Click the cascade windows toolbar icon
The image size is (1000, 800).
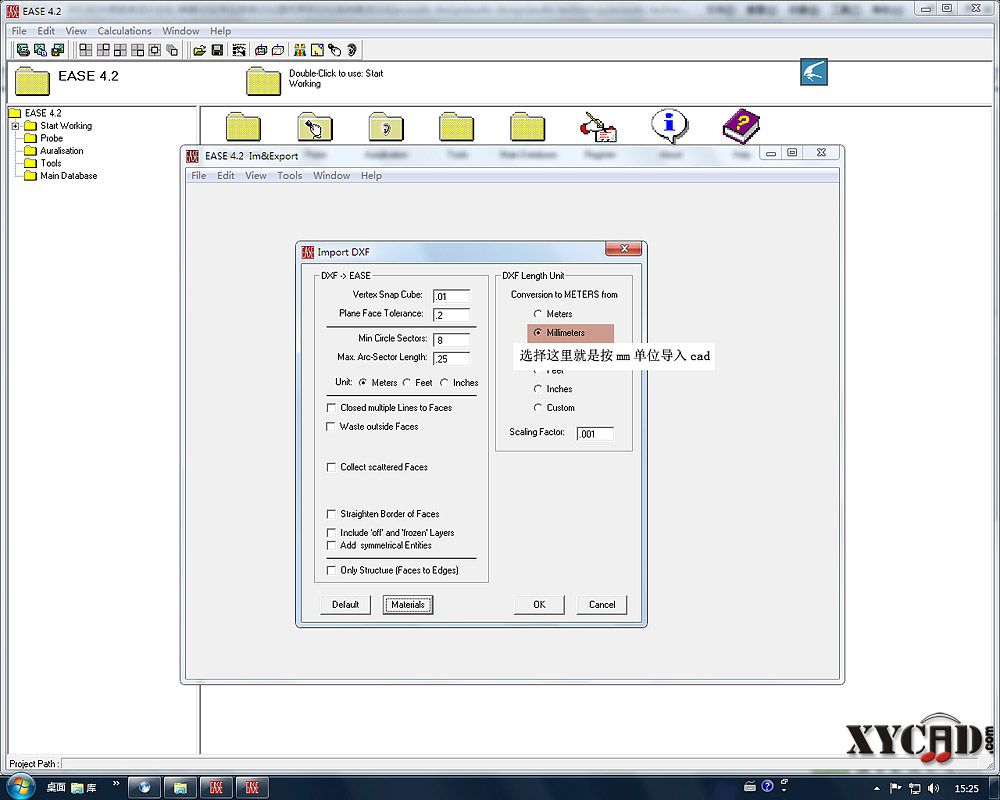click(x=172, y=50)
